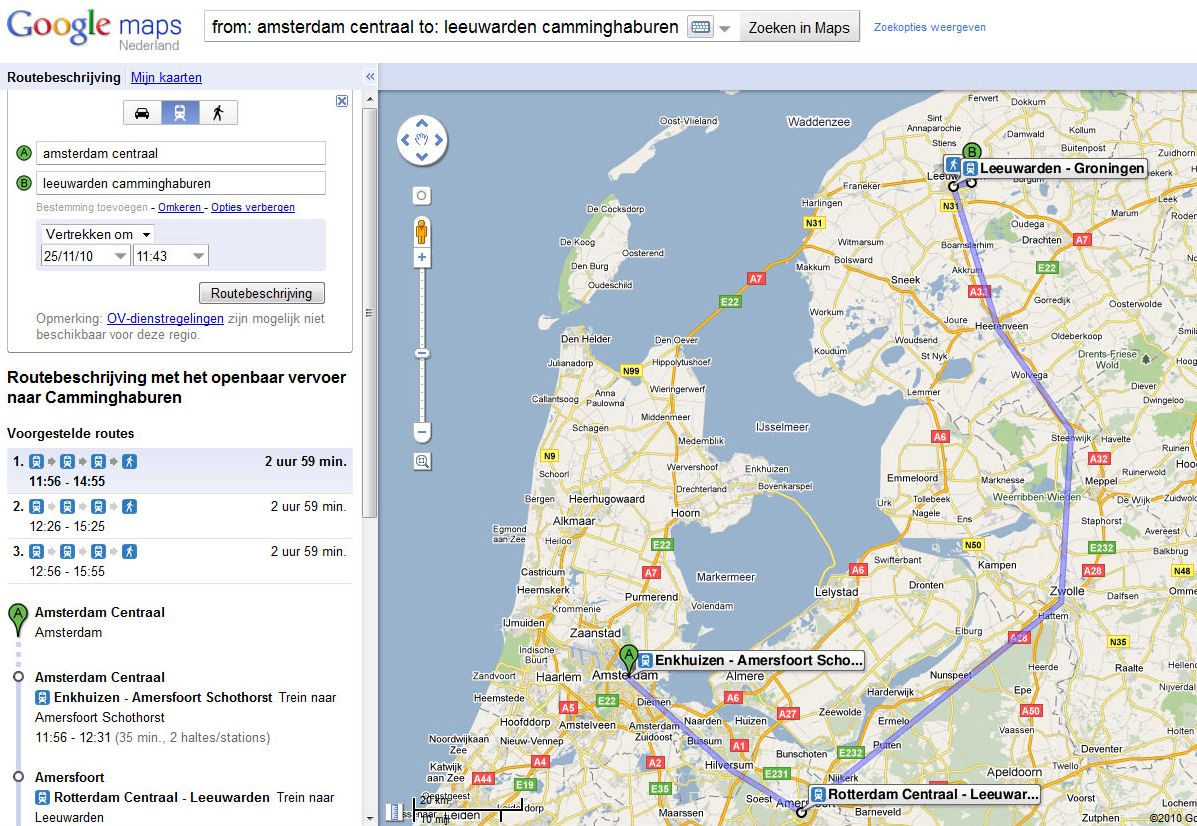
Task: Click the destination field 'leeuwarden camminghaburen'
Action: click(x=181, y=183)
